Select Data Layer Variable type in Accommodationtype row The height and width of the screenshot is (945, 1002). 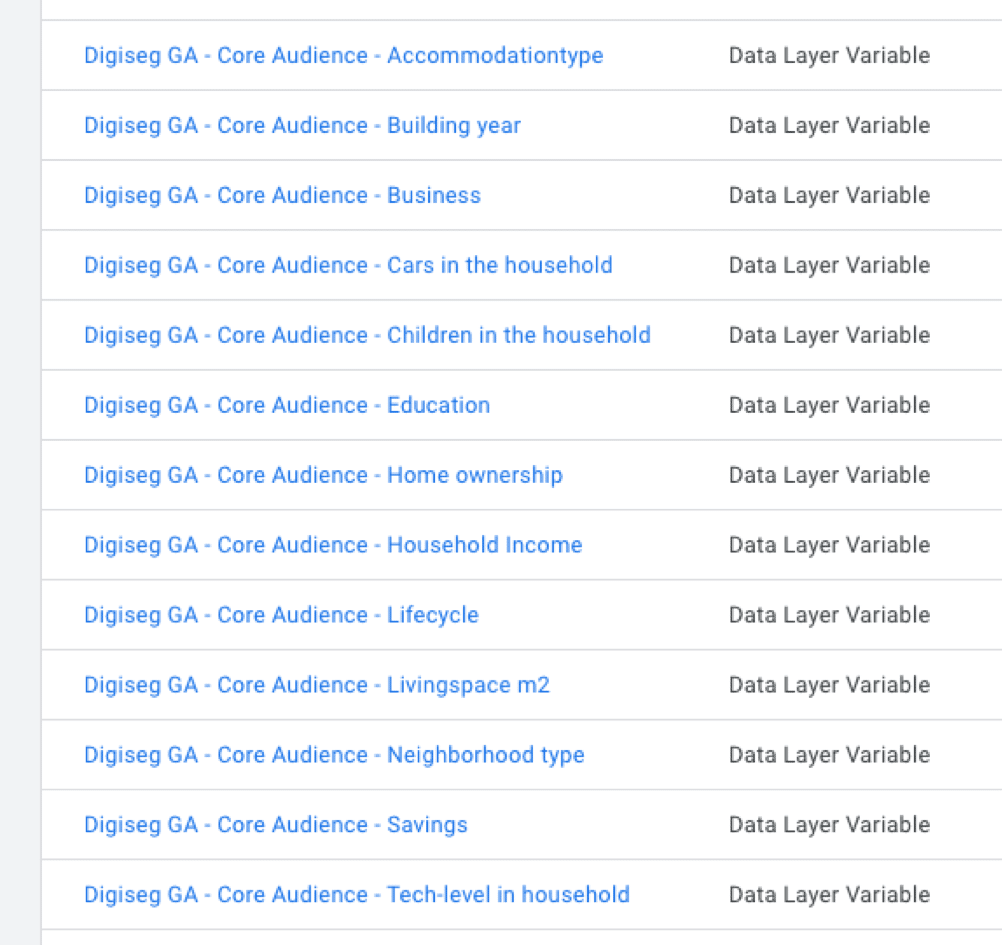pyautogui.click(x=829, y=56)
